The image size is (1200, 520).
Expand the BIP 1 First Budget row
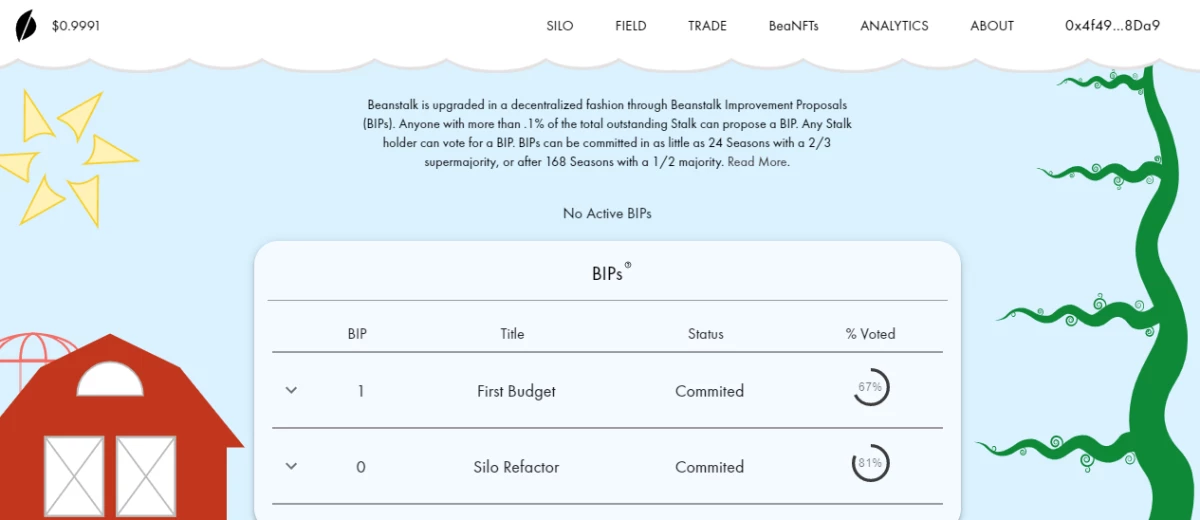tap(291, 390)
